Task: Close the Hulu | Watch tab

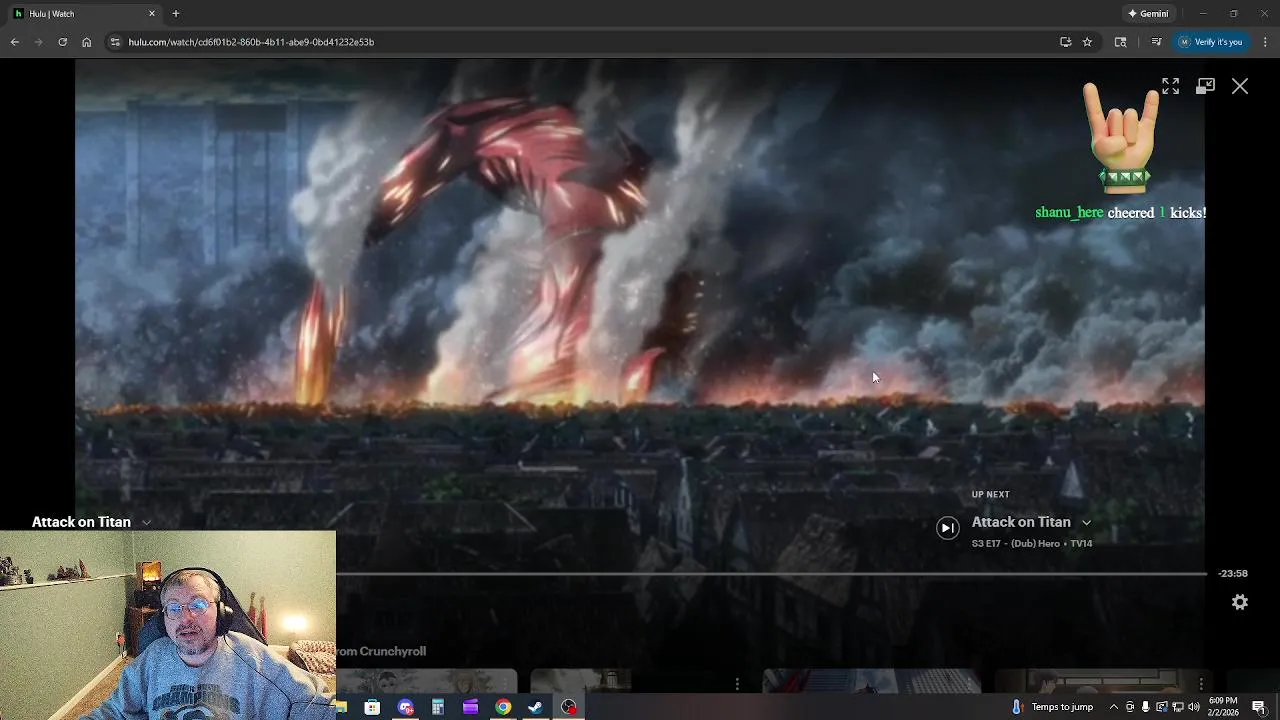Action: (x=152, y=14)
